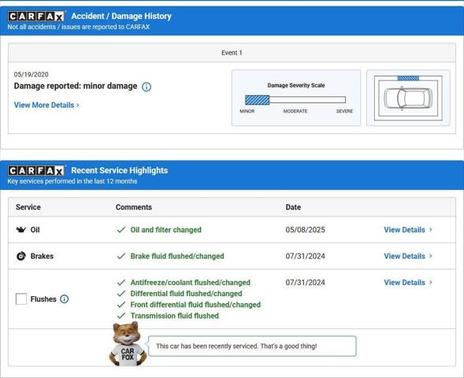Click chevron next to View More Details
464x378 pixels.
click(x=78, y=105)
